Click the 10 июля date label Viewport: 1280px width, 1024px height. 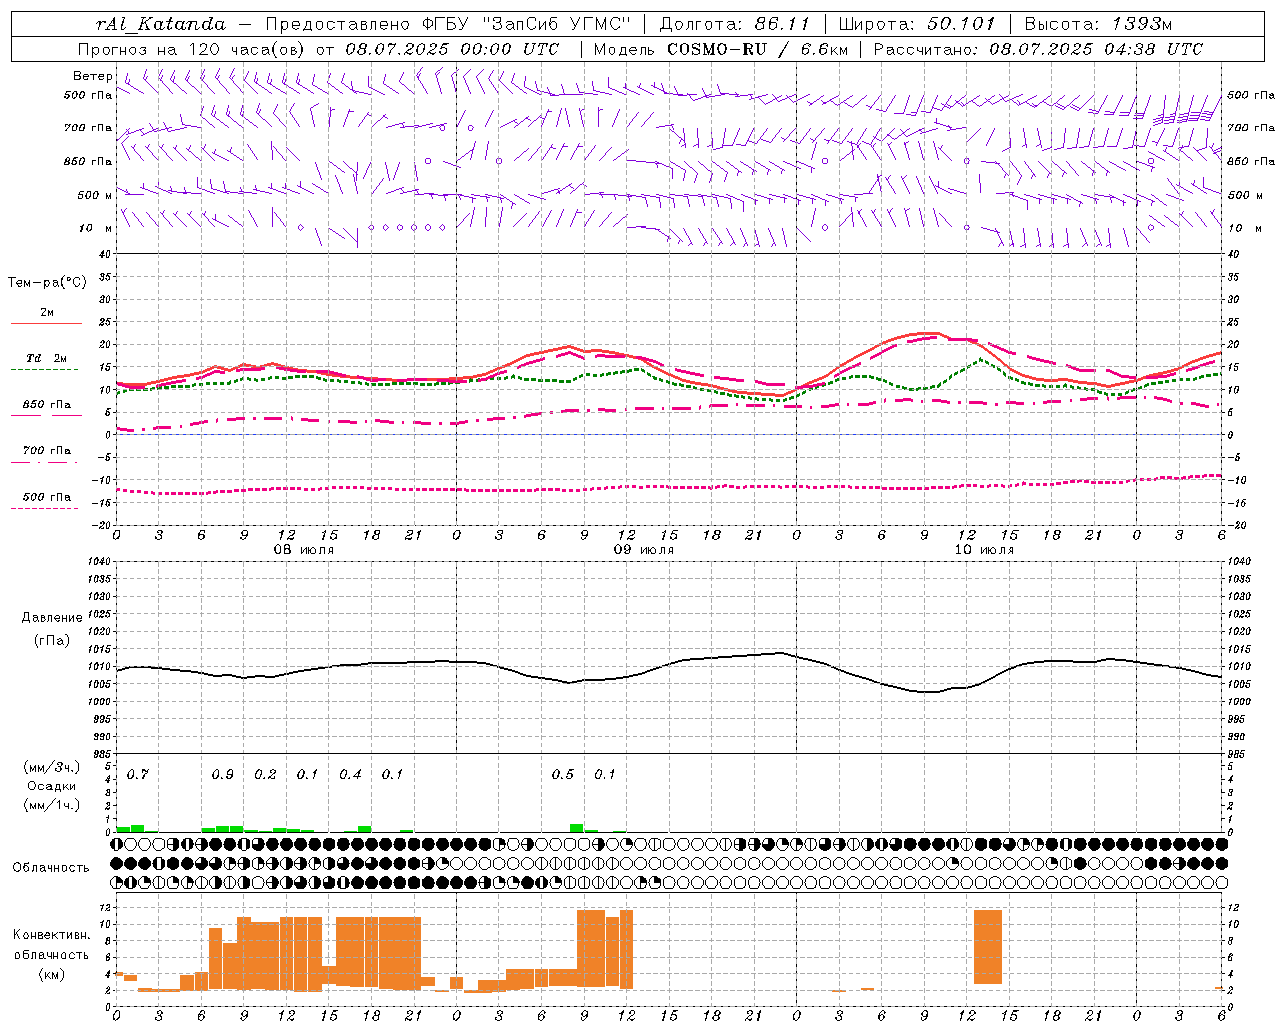click(984, 550)
